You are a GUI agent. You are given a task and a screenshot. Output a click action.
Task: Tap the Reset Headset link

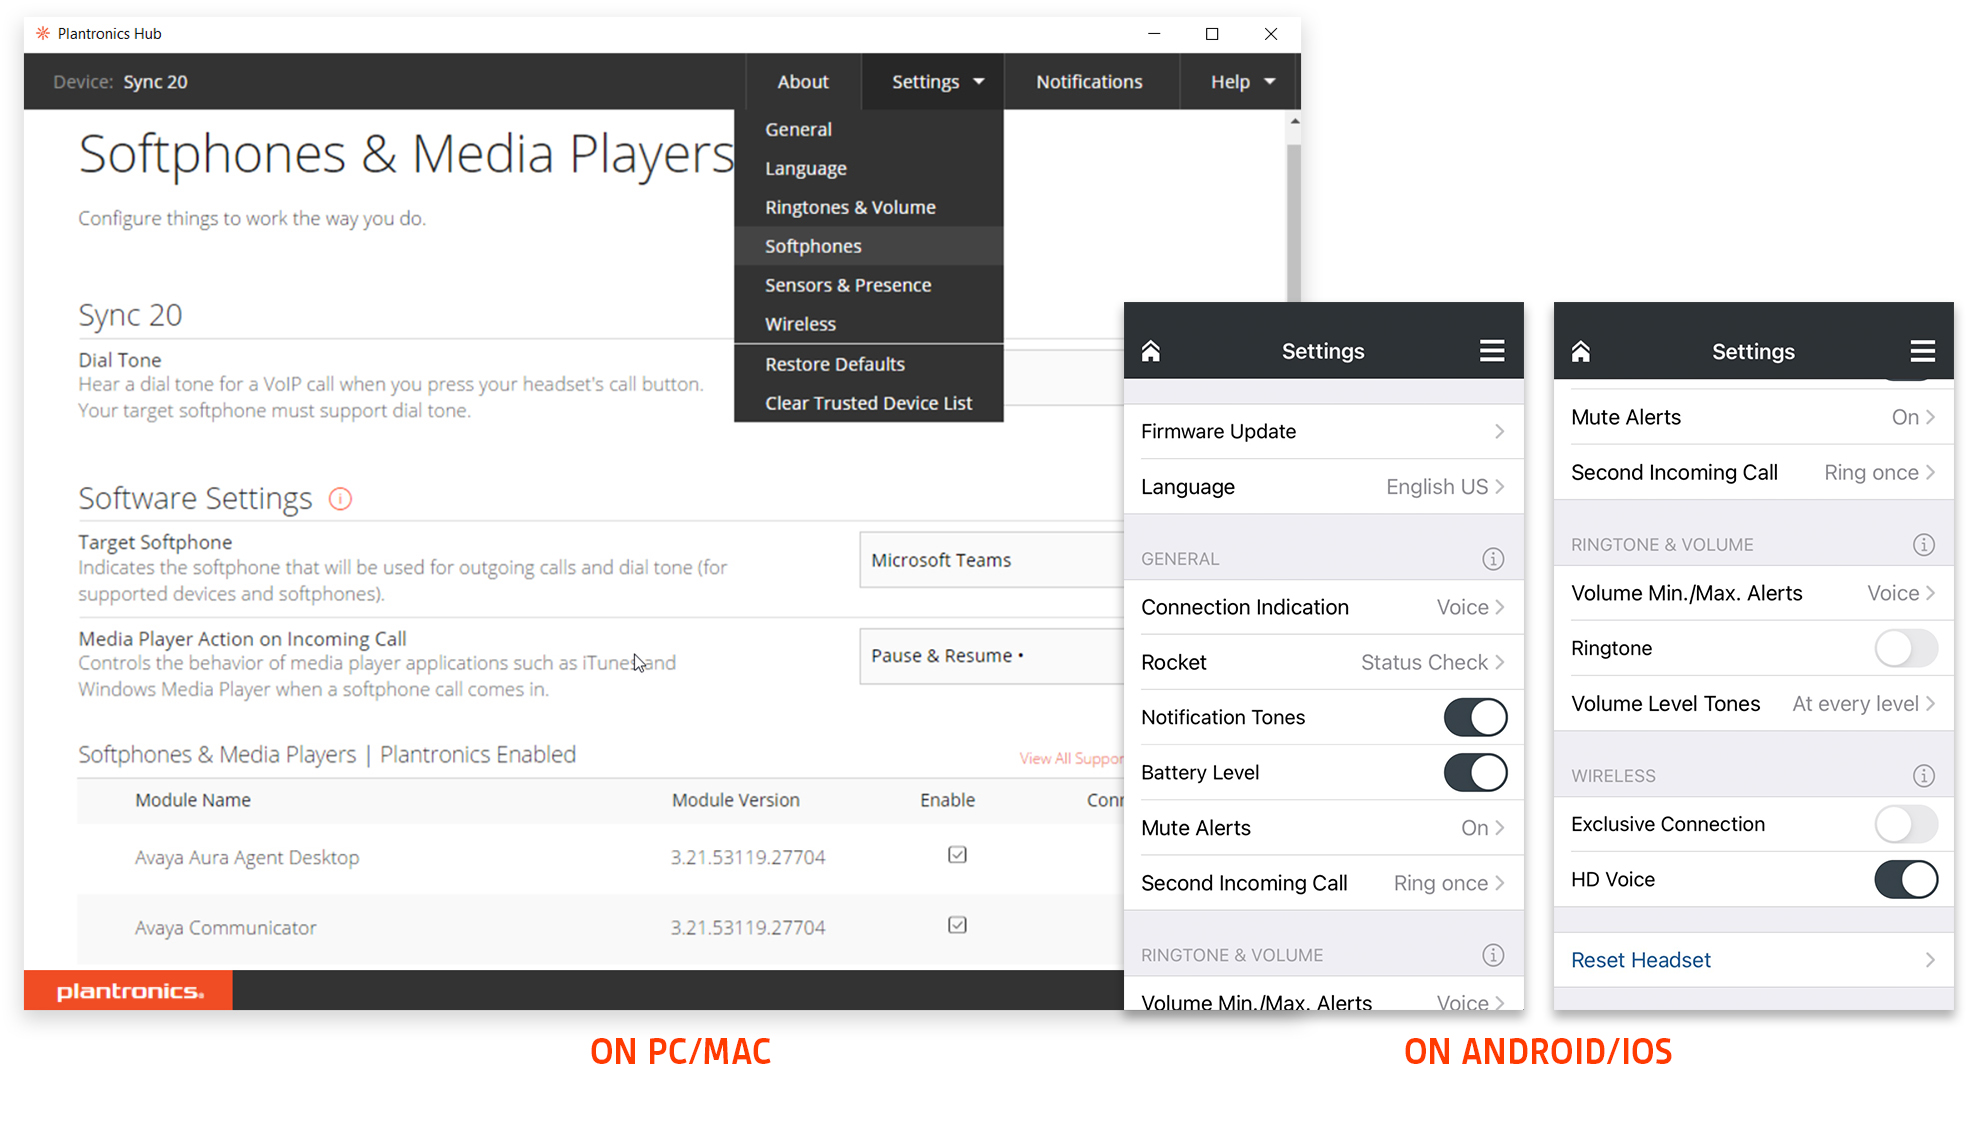(x=1641, y=961)
